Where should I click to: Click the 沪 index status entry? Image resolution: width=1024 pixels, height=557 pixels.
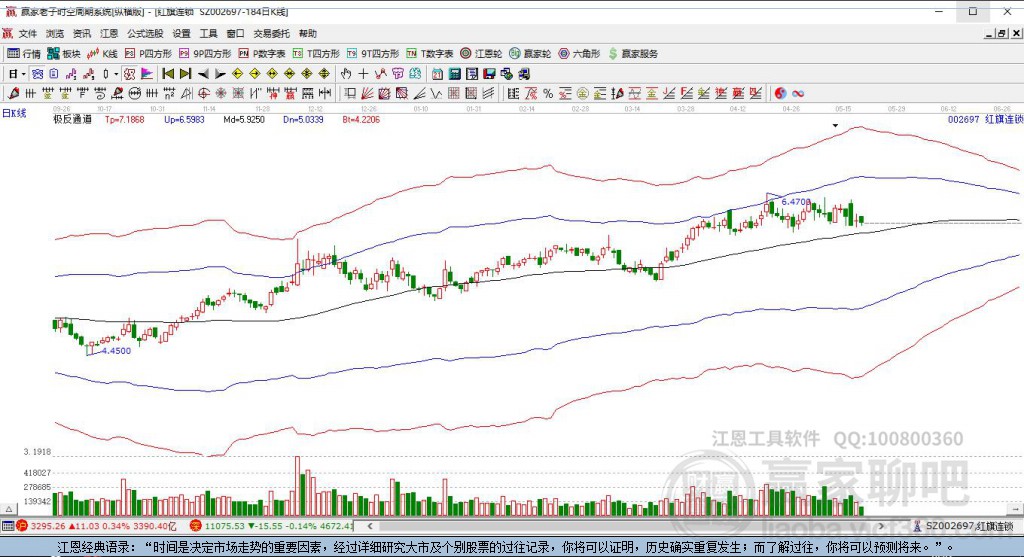[x=97, y=526]
